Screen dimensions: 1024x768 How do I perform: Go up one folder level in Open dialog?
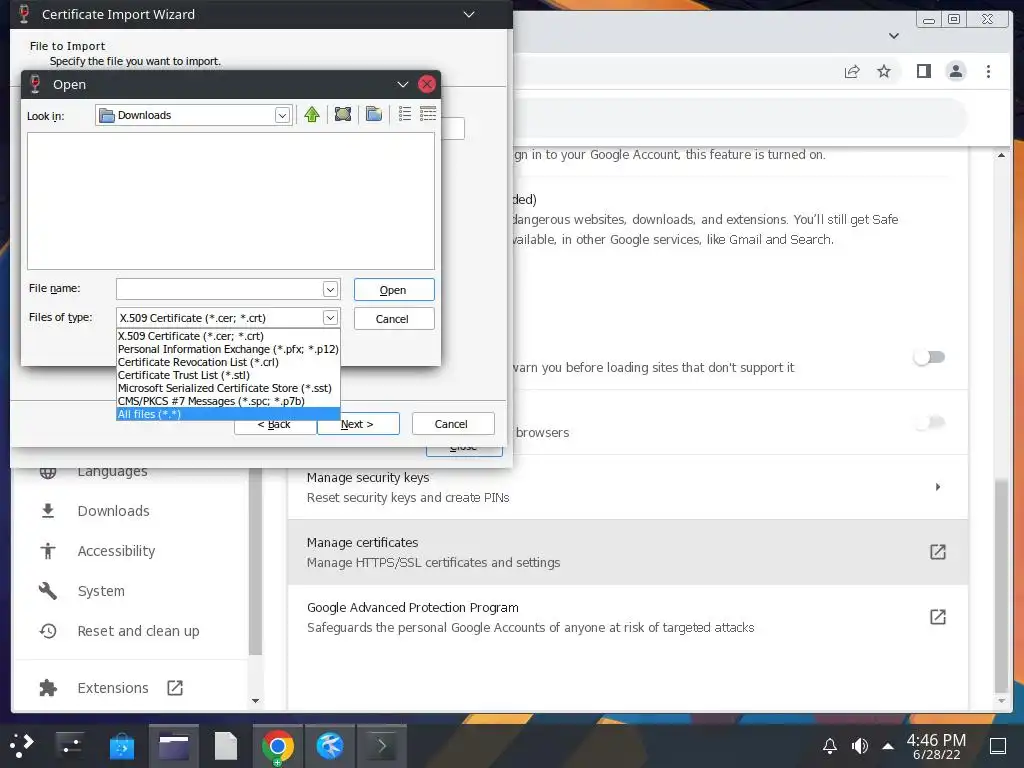[312, 114]
